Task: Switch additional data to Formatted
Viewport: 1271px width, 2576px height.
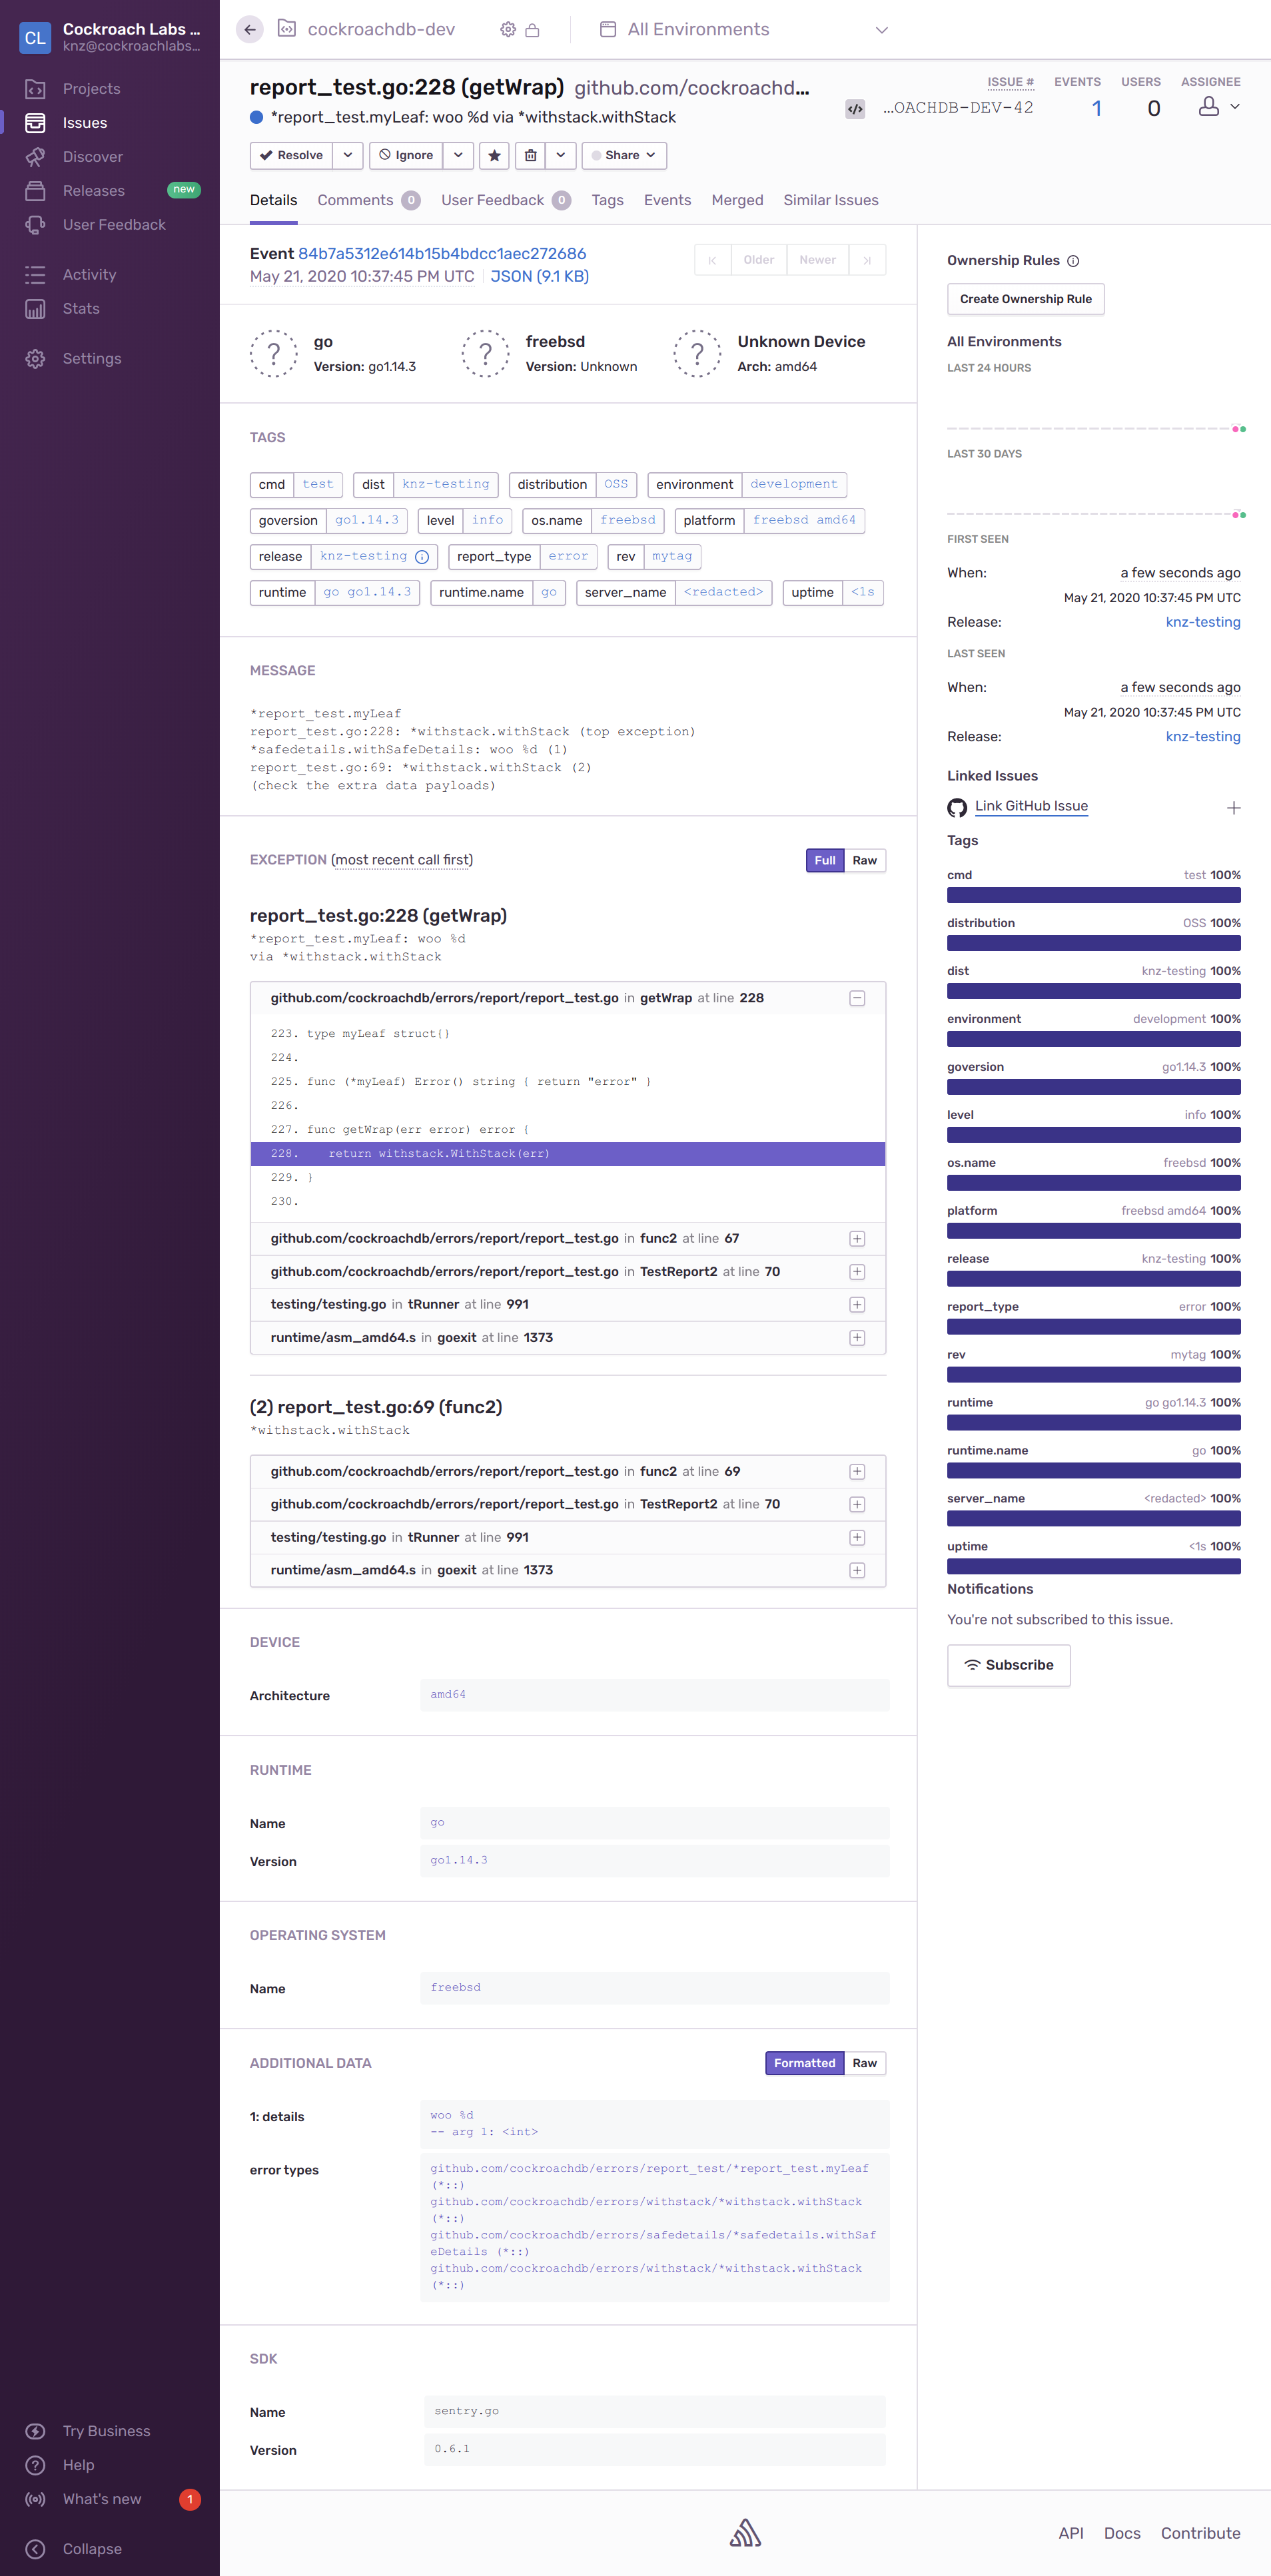Action: point(804,2063)
